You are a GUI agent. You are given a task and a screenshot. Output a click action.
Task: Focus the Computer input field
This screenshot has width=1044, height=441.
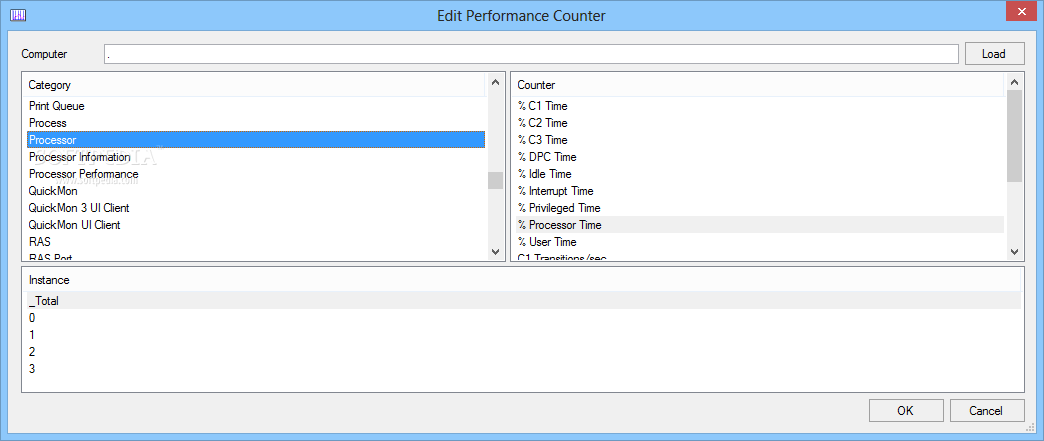click(531, 54)
